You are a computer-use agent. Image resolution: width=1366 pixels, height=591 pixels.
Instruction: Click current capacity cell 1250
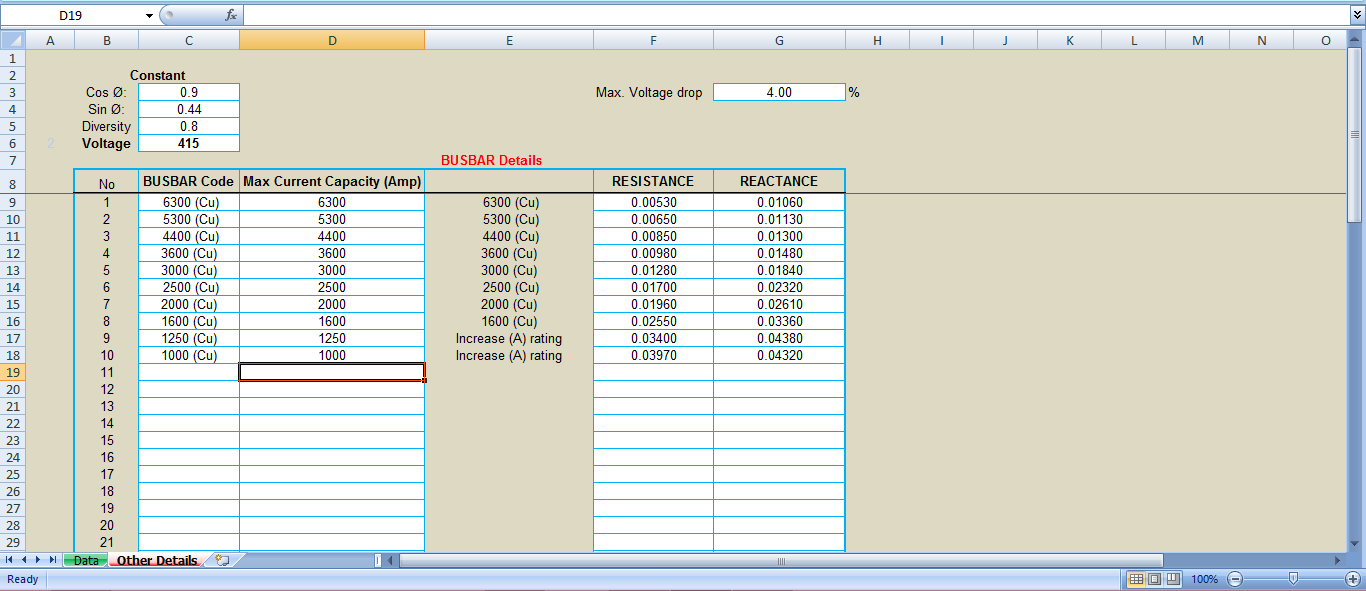point(332,338)
